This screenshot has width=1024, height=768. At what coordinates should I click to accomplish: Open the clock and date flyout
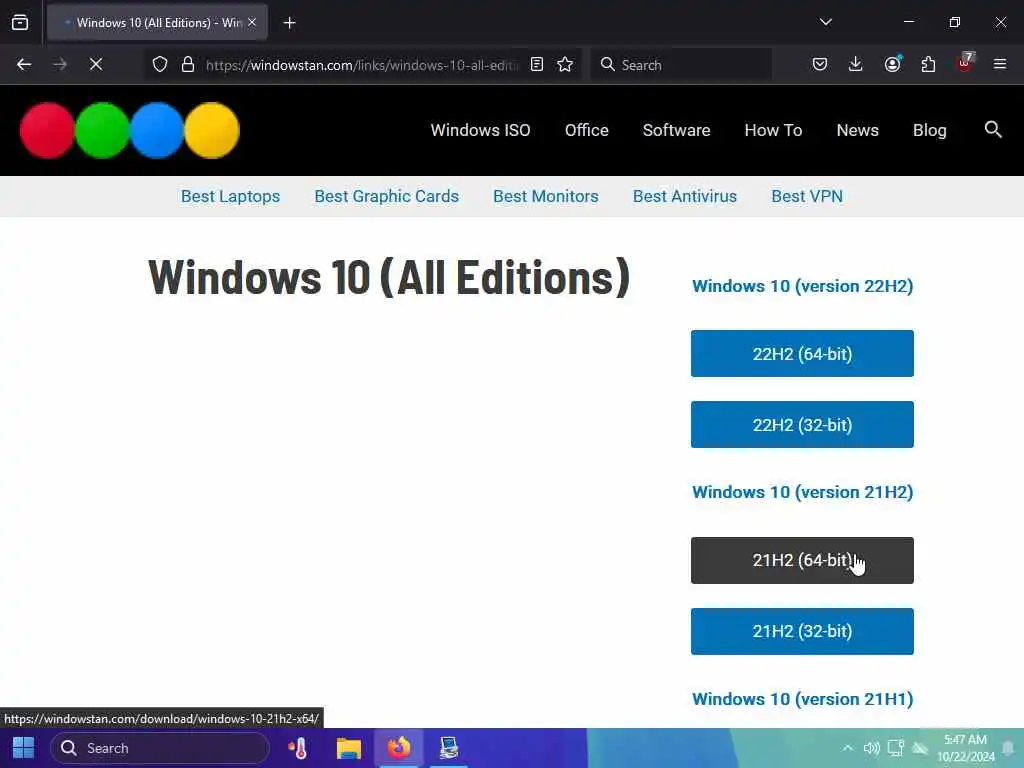coord(965,748)
